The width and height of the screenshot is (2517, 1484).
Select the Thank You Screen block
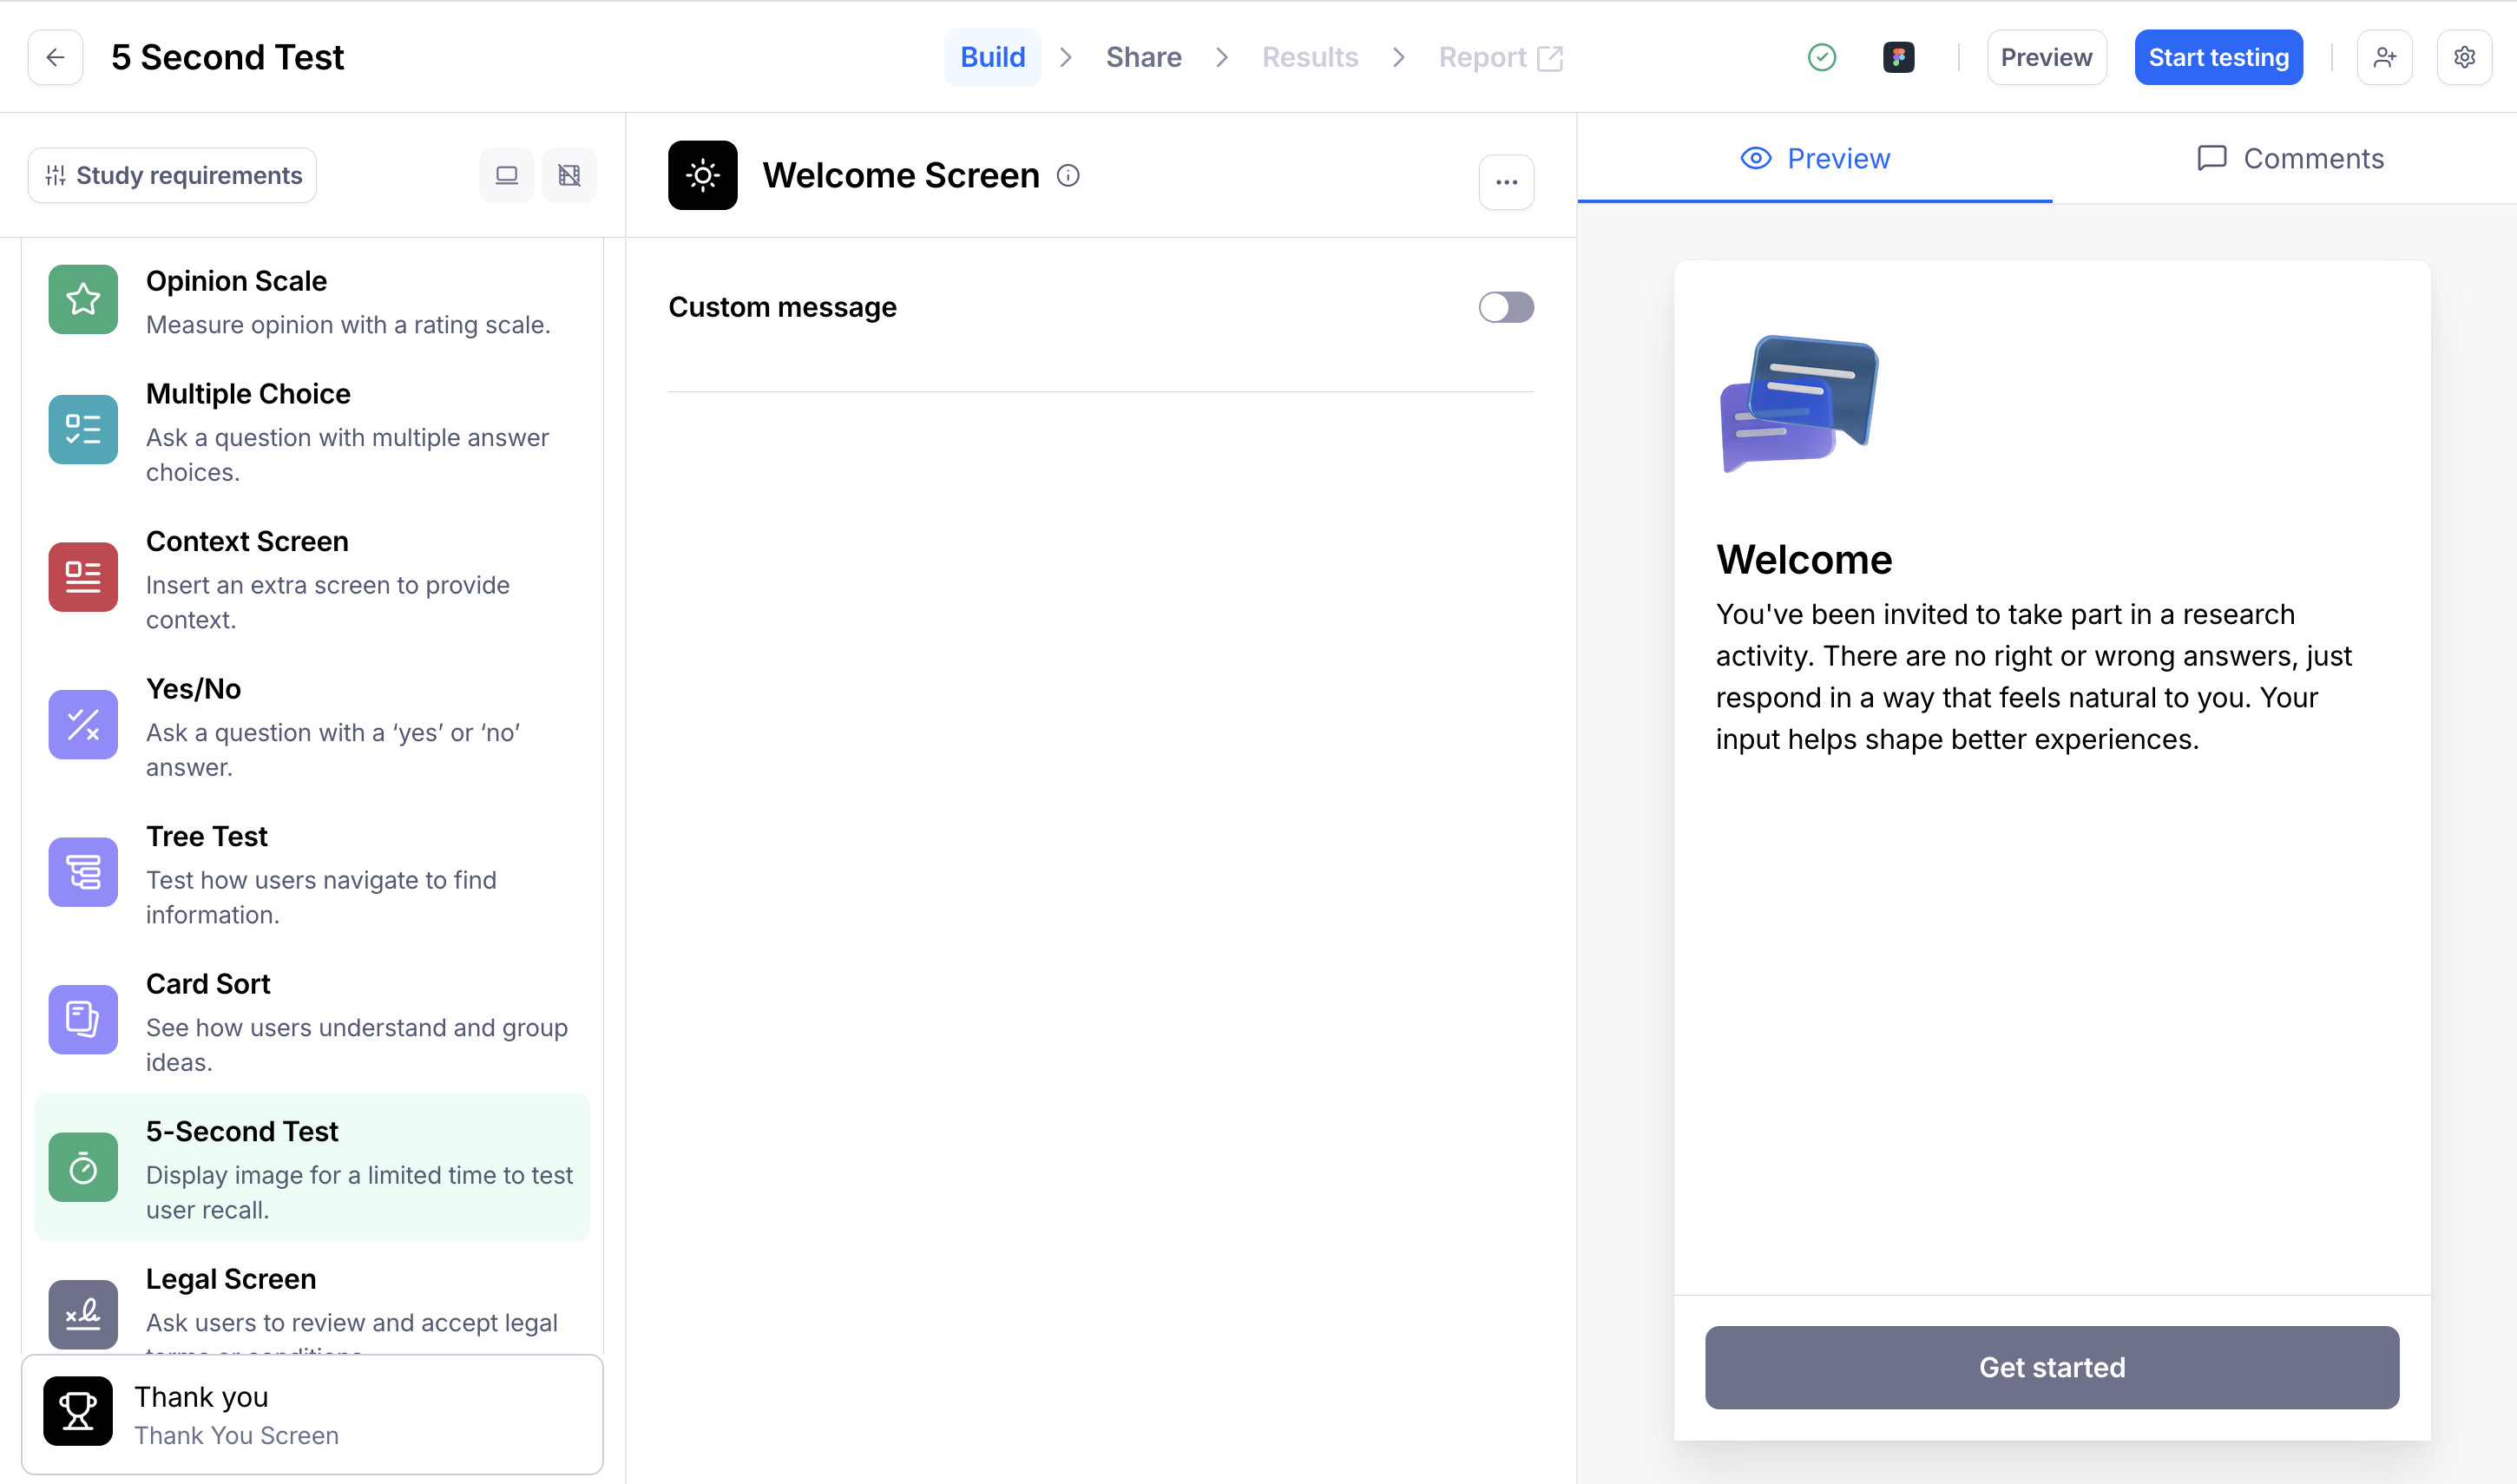pos(311,1414)
